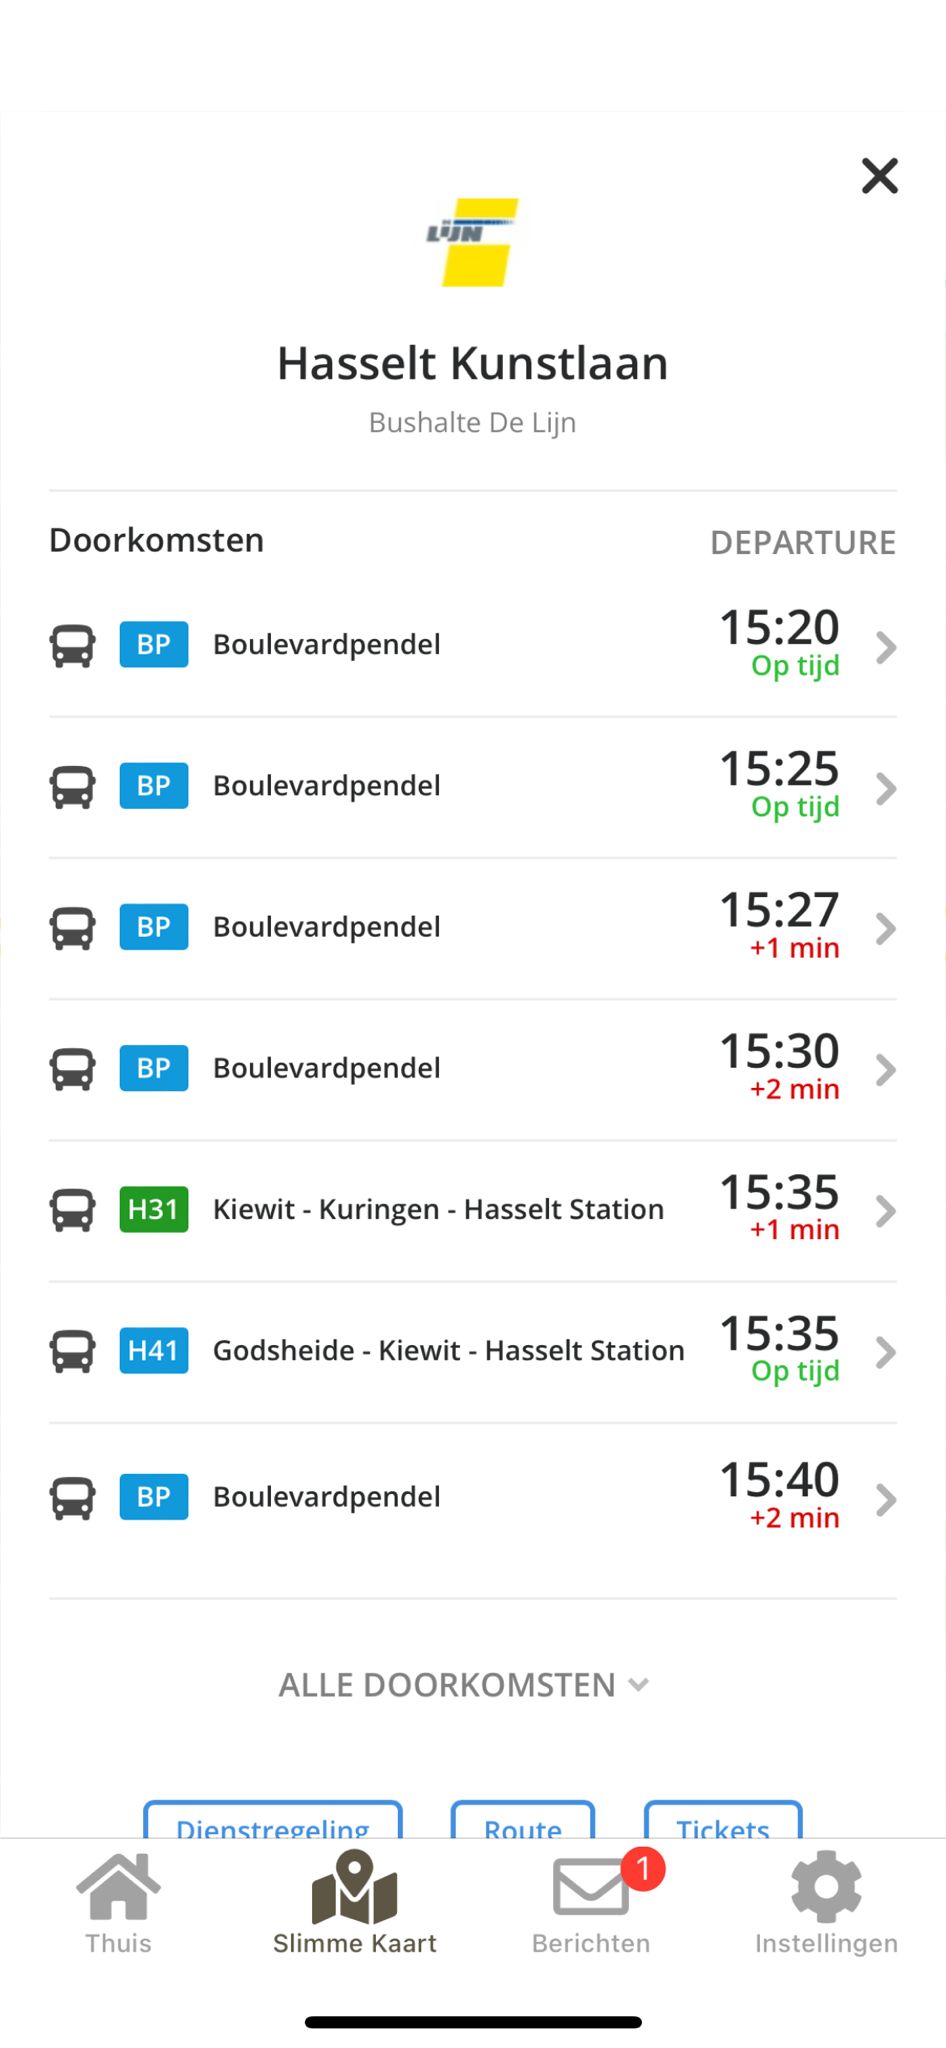Tap the green H31 line badge
The height and width of the screenshot is (2048, 946).
click(153, 1209)
